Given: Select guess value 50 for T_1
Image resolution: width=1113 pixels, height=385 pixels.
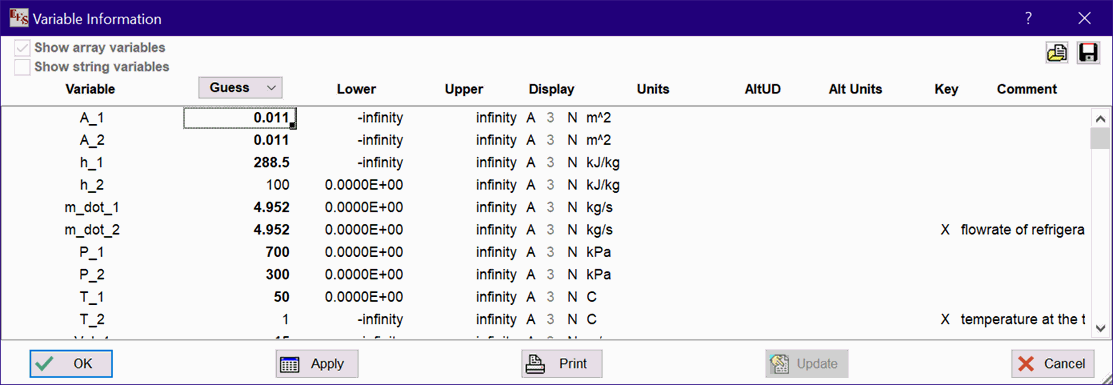Looking at the screenshot, I should [281, 297].
